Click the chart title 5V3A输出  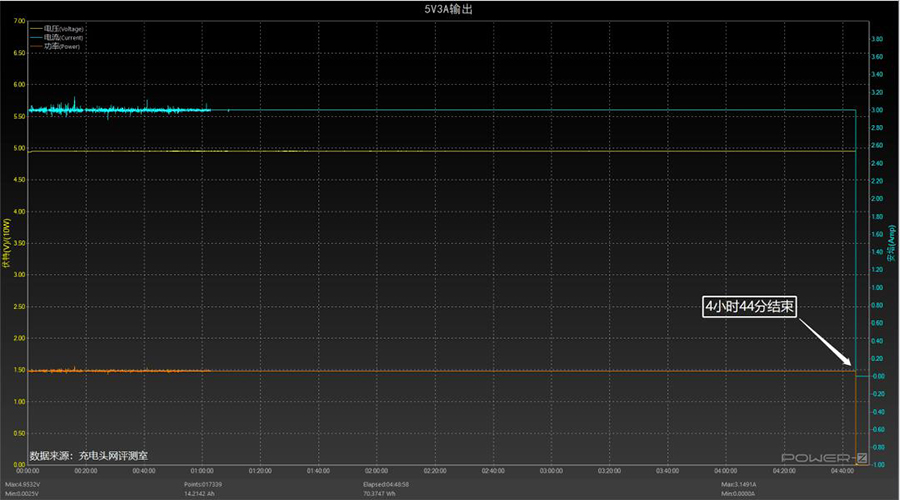[x=448, y=9]
